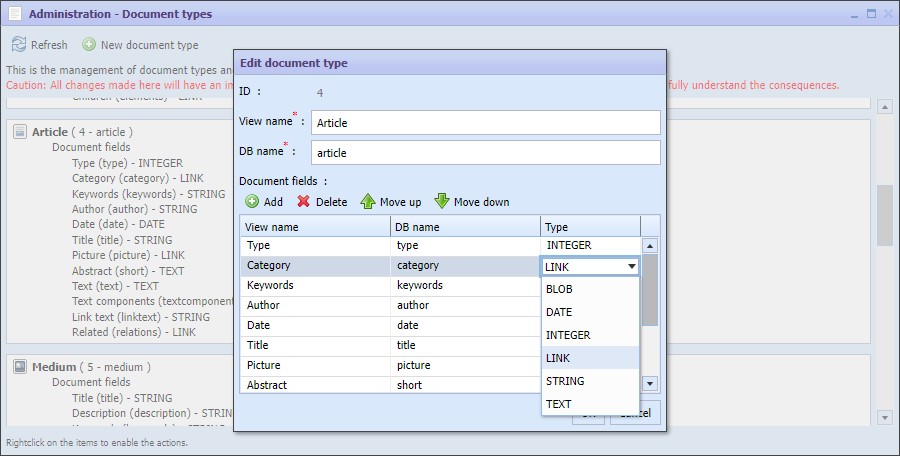This screenshot has width=900, height=456.
Task: Click the Move up arrow icon
Action: 368,202
